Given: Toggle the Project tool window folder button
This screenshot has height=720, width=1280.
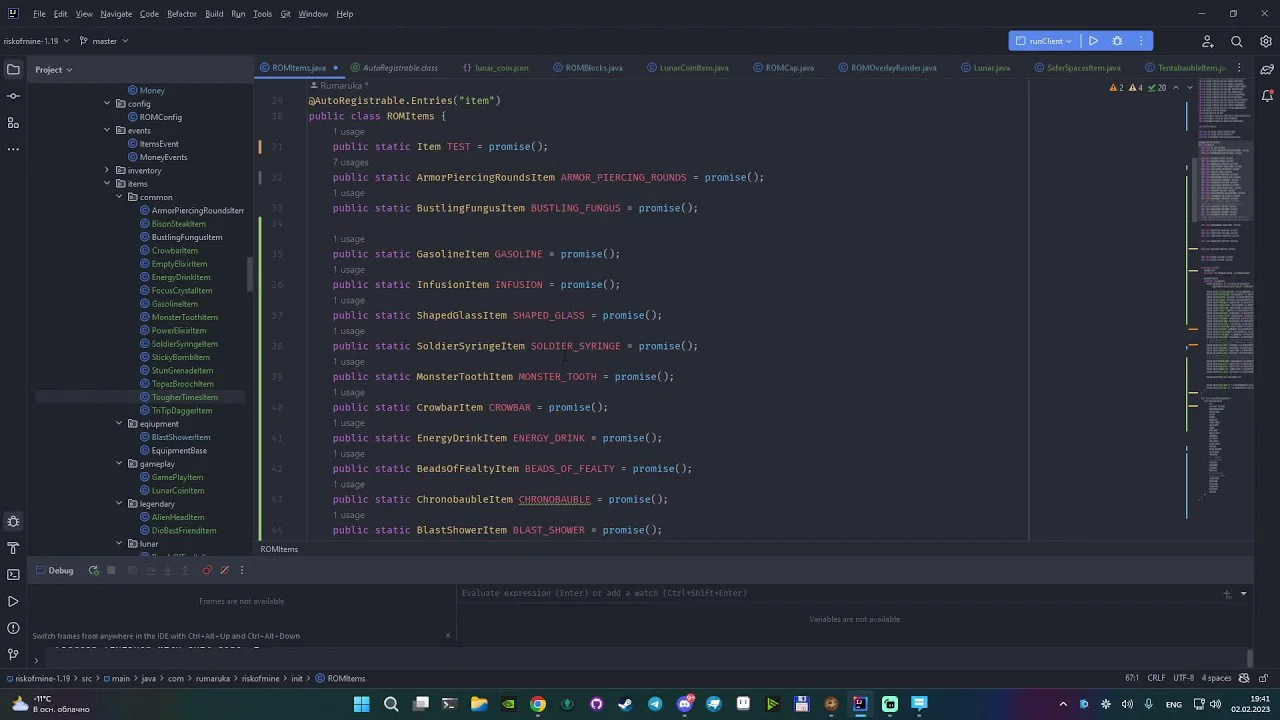Looking at the screenshot, I should [x=13, y=69].
